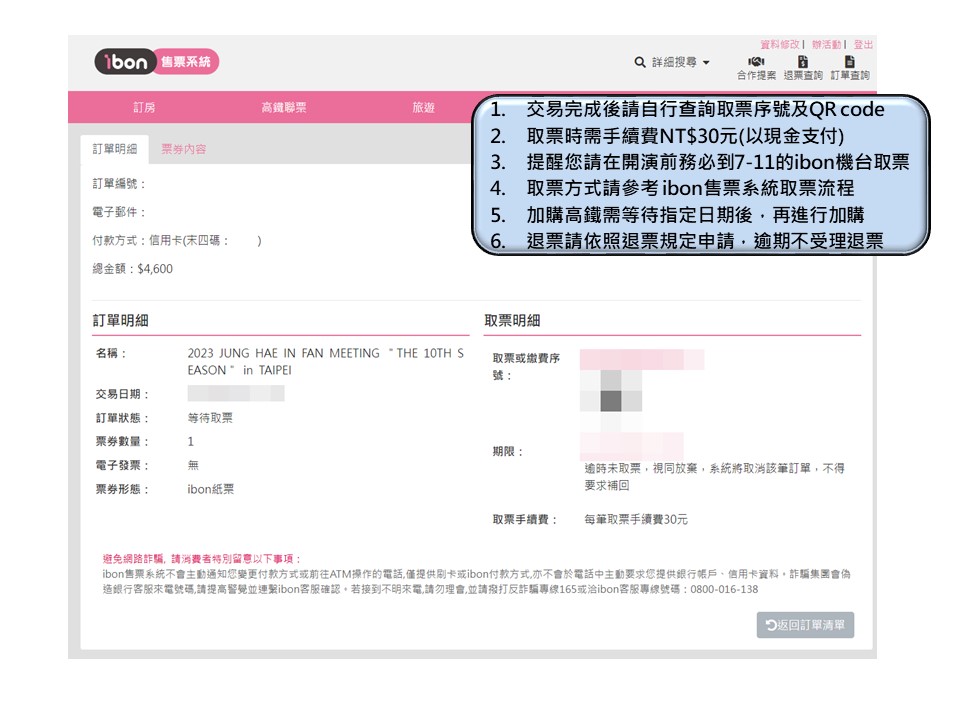Switch to the 訂單明細 tab
The height and width of the screenshot is (720, 960).
115,149
